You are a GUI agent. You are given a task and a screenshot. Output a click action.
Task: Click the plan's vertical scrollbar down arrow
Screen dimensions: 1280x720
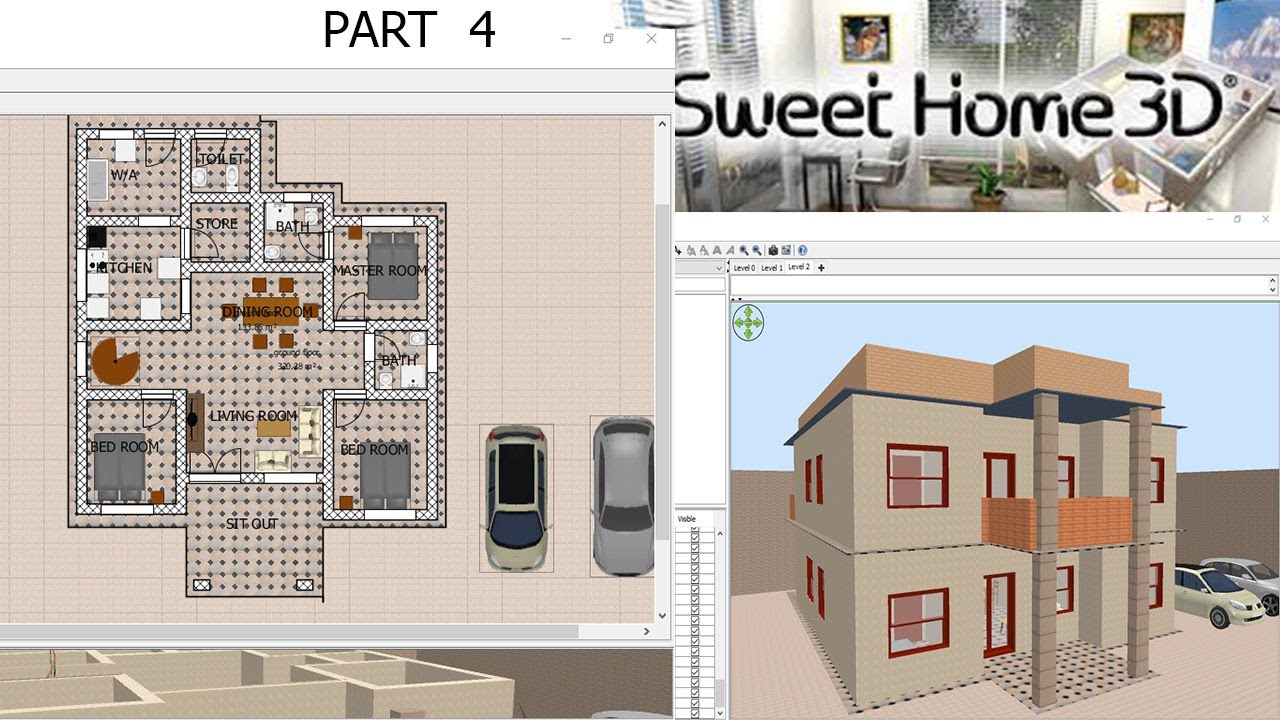point(662,616)
